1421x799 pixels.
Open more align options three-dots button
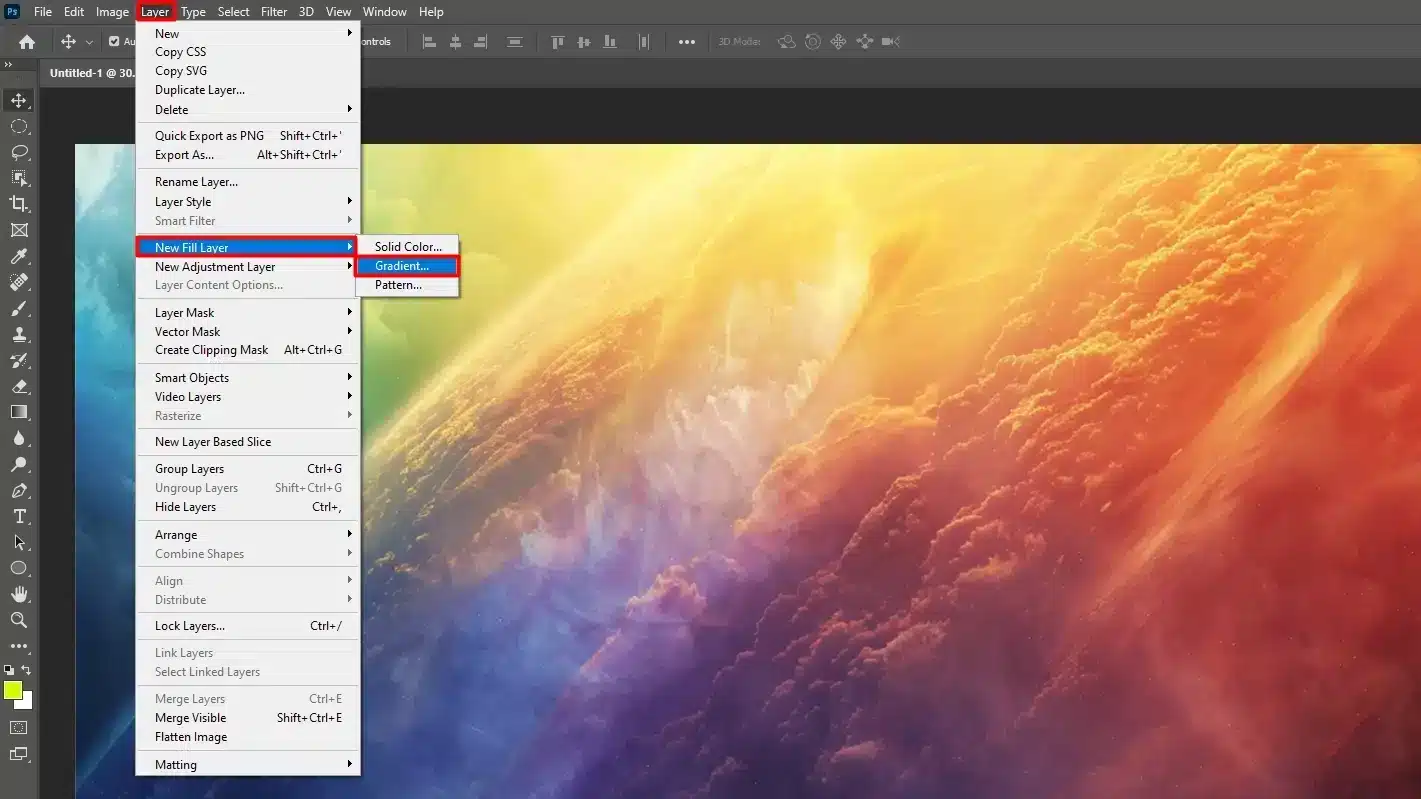[x=686, y=42]
